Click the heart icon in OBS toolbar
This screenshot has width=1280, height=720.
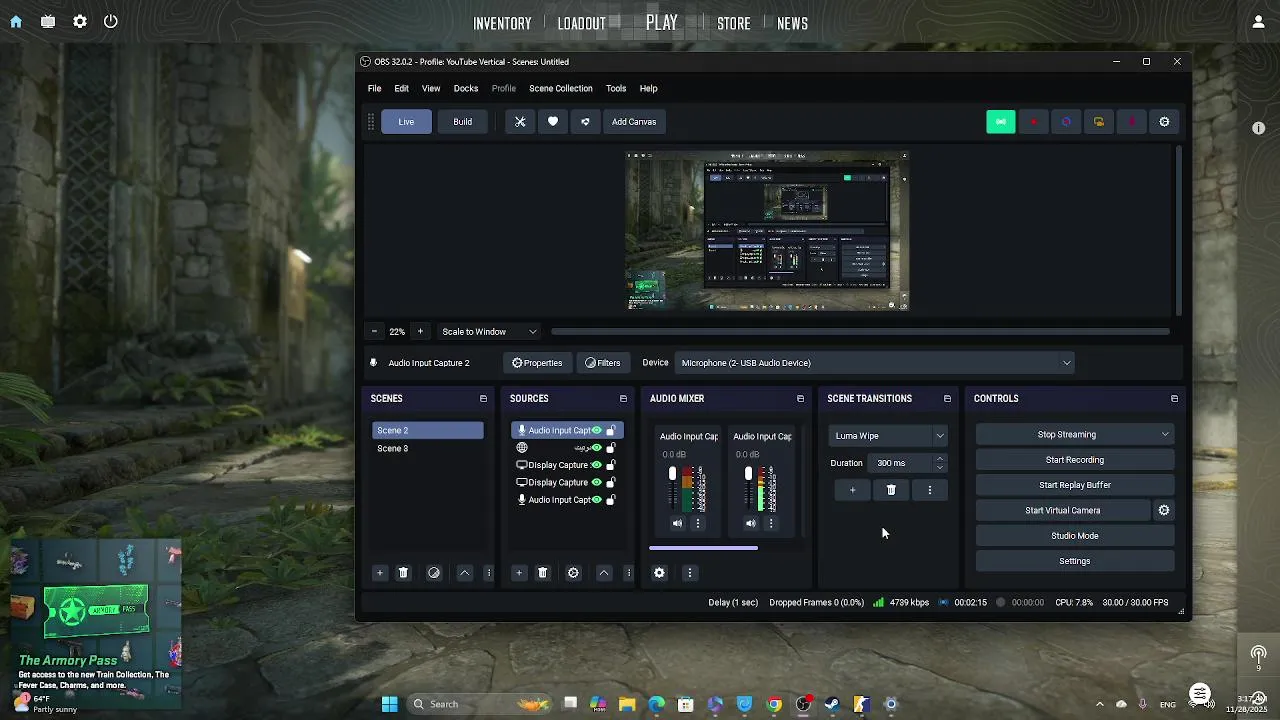coord(553,122)
